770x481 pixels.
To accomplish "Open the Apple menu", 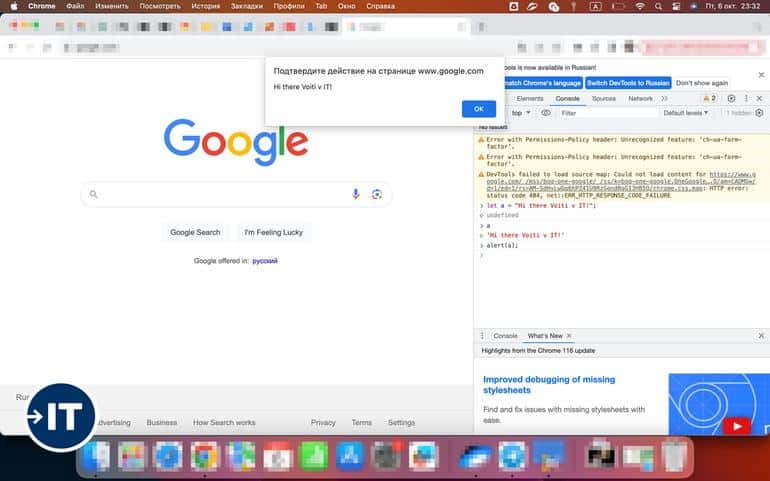I will [14, 6].
